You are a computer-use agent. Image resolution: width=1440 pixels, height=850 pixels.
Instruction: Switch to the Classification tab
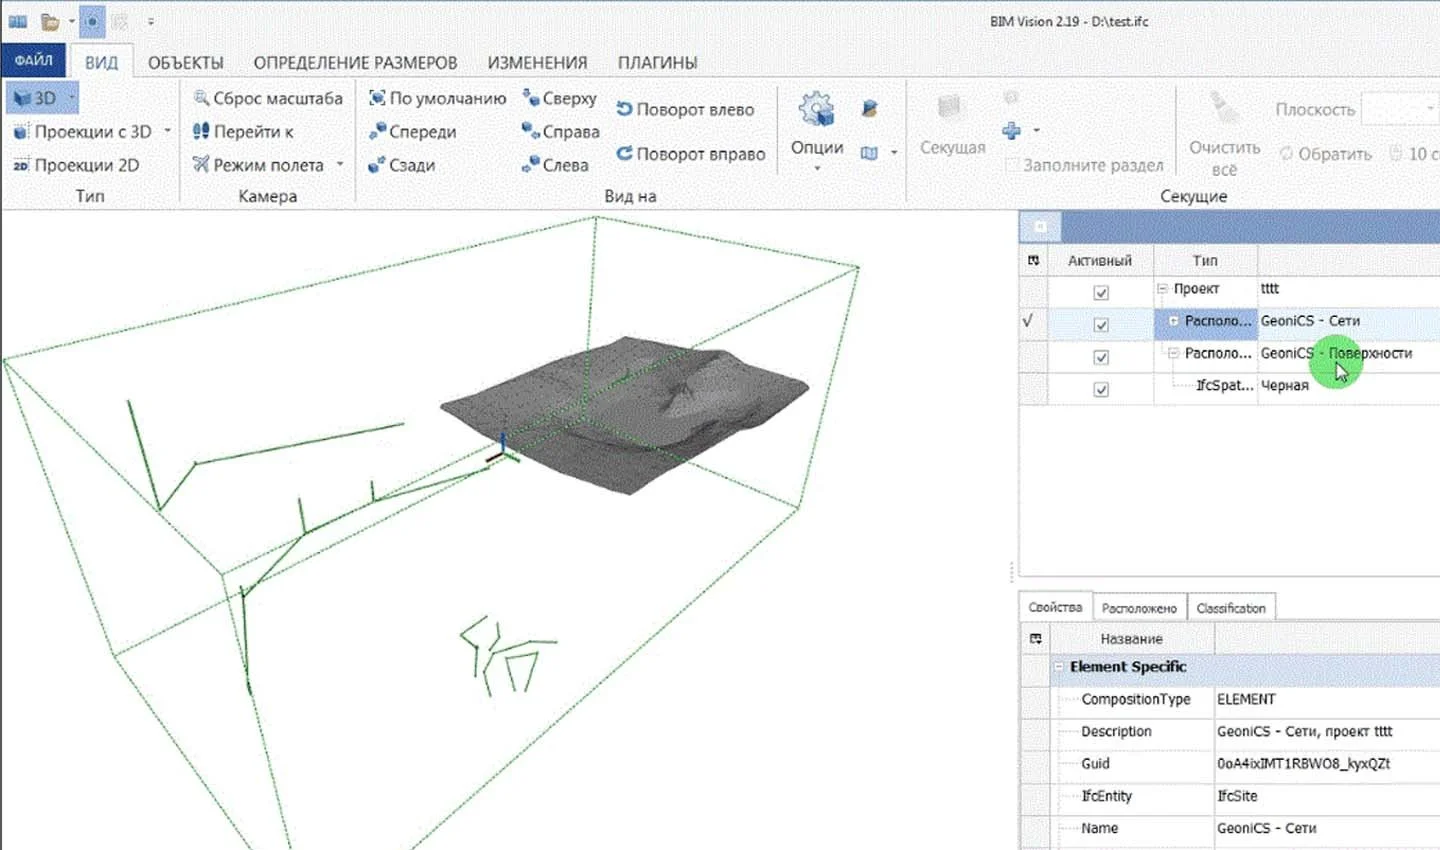click(1231, 608)
